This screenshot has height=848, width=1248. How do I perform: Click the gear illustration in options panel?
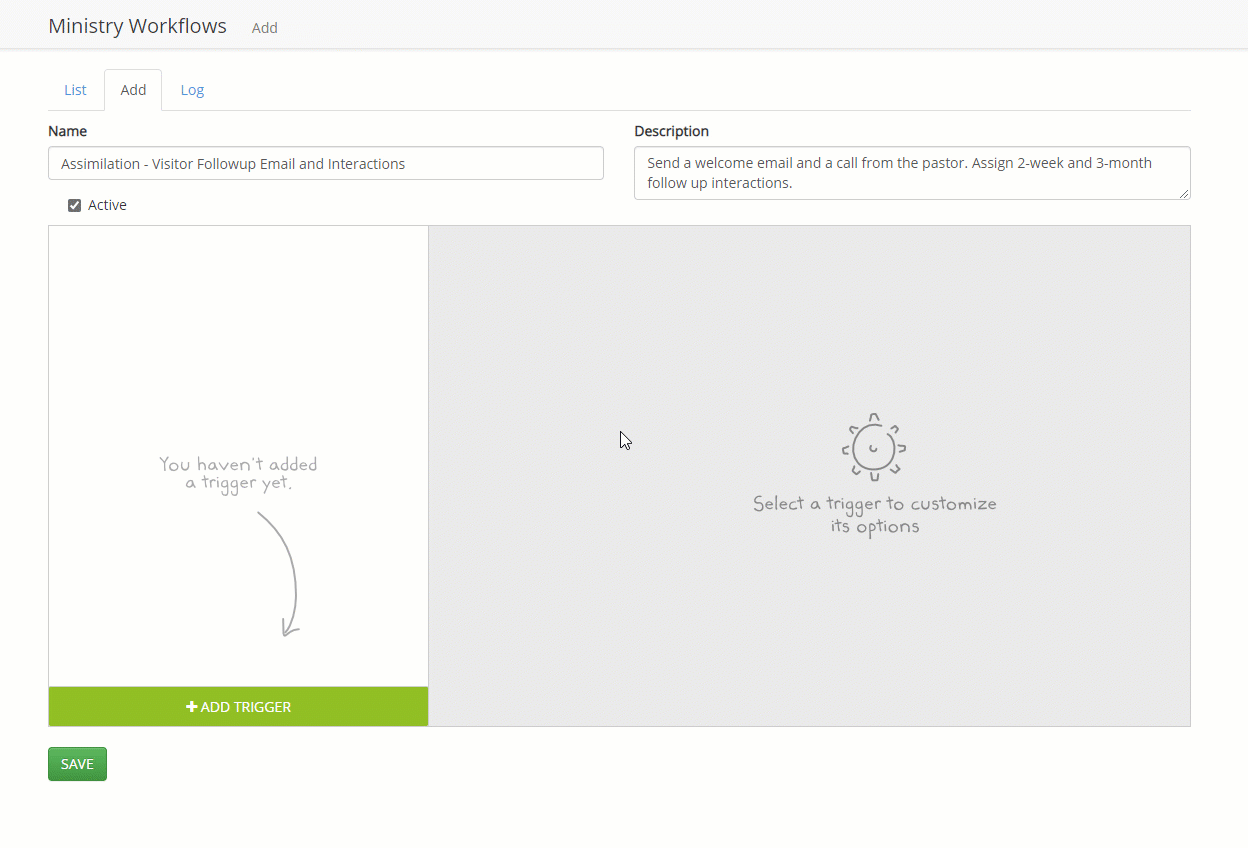(x=873, y=447)
